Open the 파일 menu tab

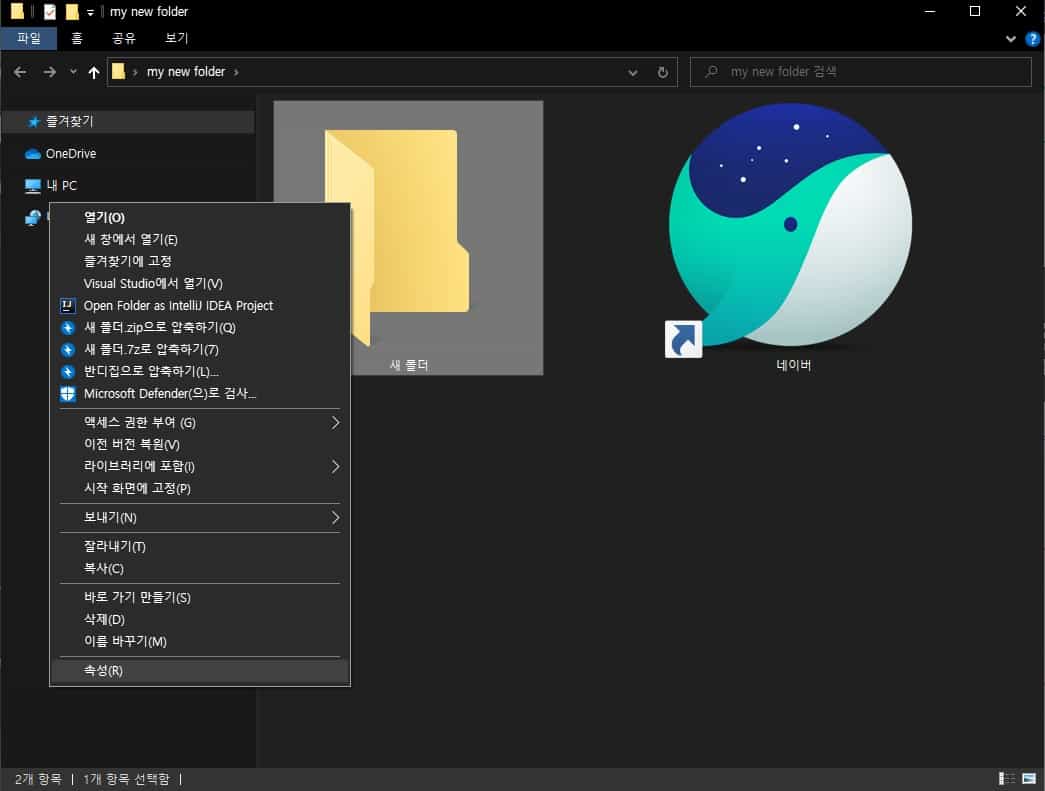coord(29,39)
